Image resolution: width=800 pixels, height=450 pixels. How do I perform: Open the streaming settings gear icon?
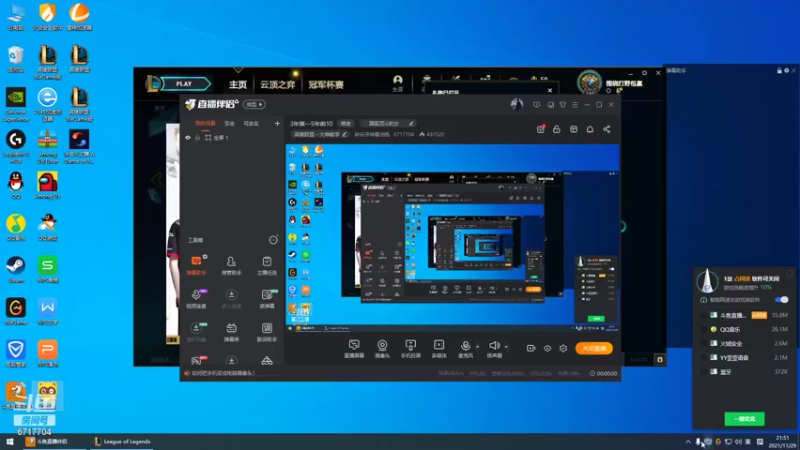click(x=563, y=348)
